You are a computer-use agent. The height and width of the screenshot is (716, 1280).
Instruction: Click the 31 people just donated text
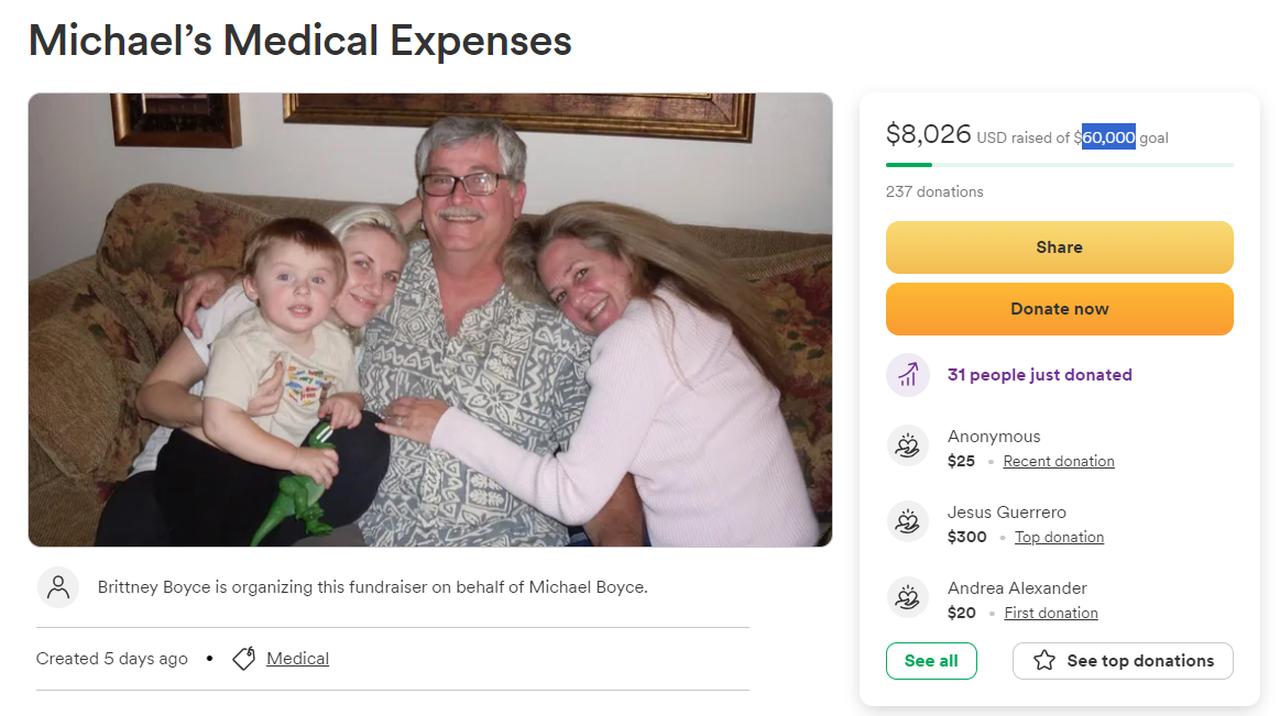point(1039,375)
